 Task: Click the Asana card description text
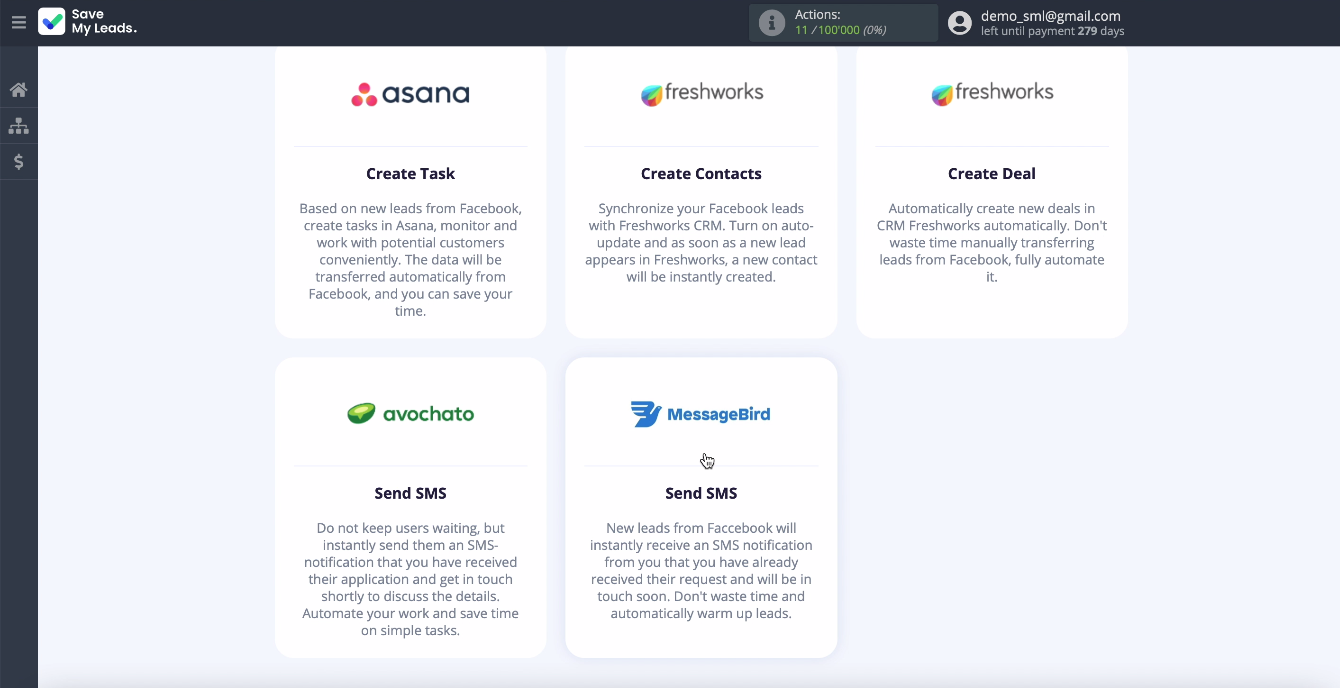[x=410, y=260]
